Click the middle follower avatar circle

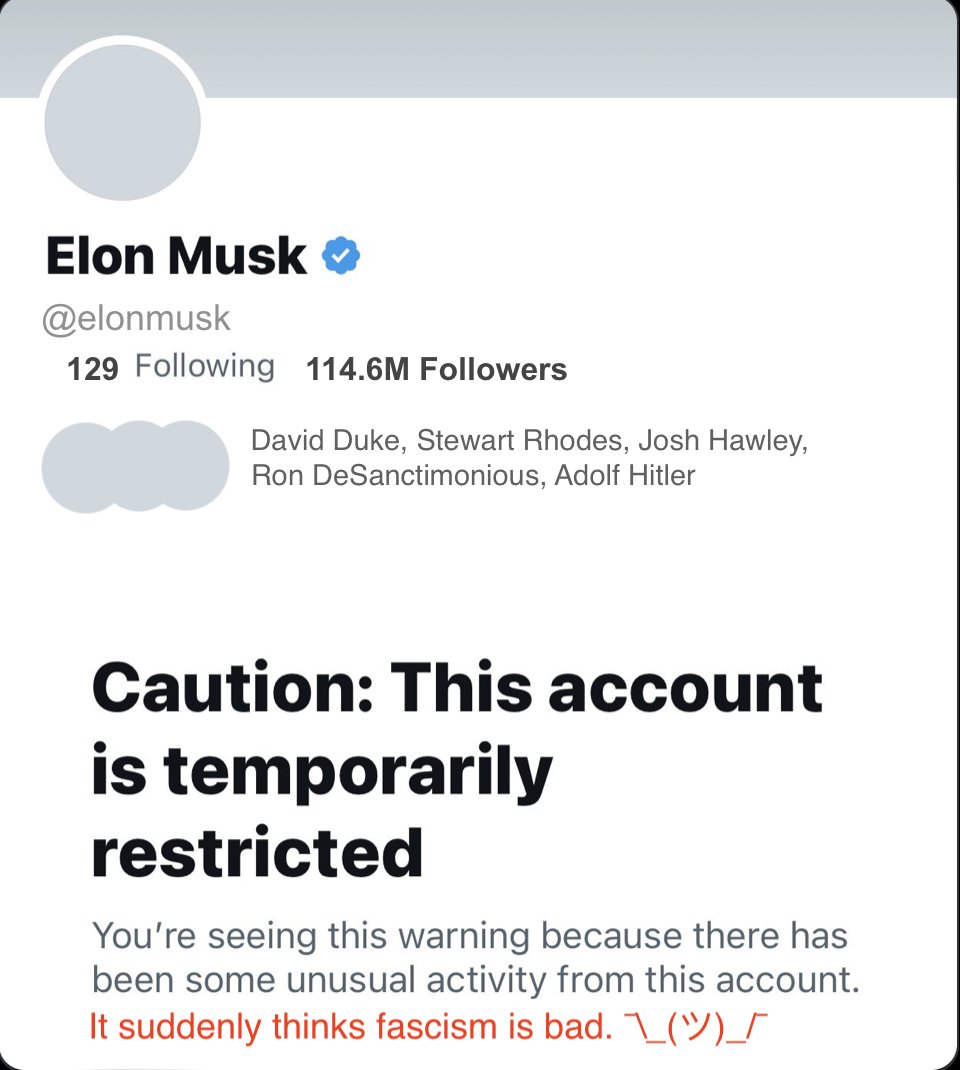tap(138, 467)
